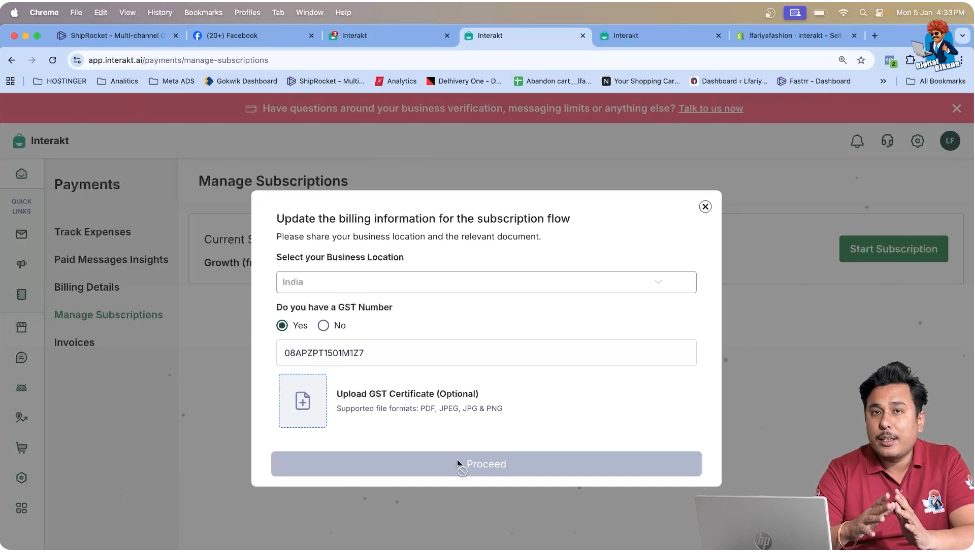
Task: Open Billing Details page
Action: pos(86,287)
